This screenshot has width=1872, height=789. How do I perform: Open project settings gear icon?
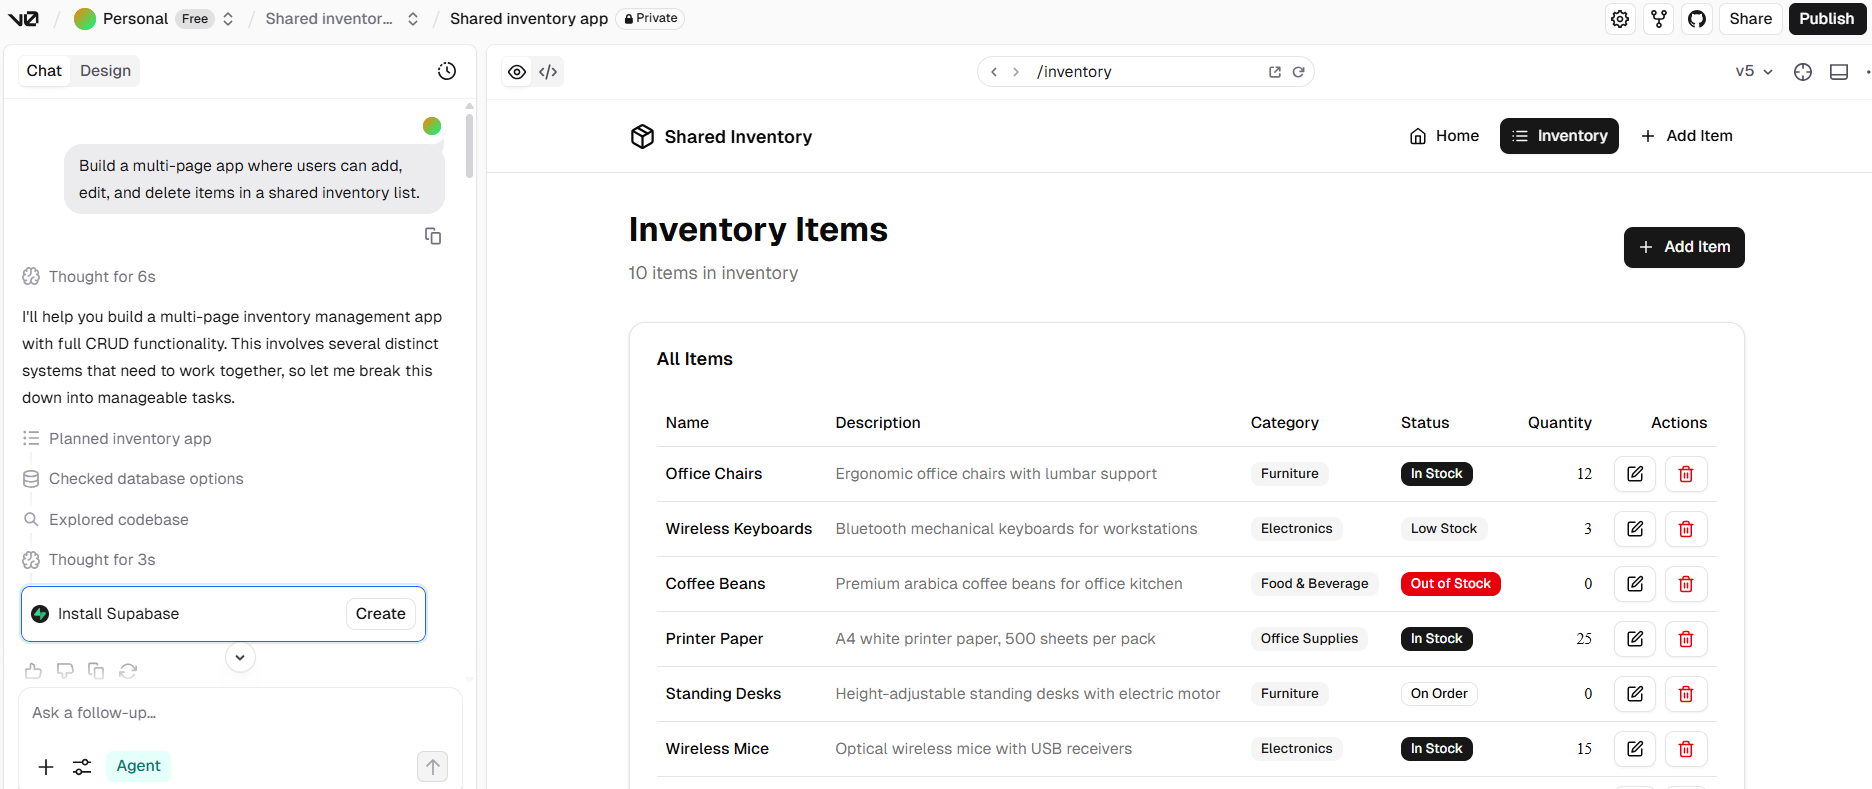(1620, 19)
